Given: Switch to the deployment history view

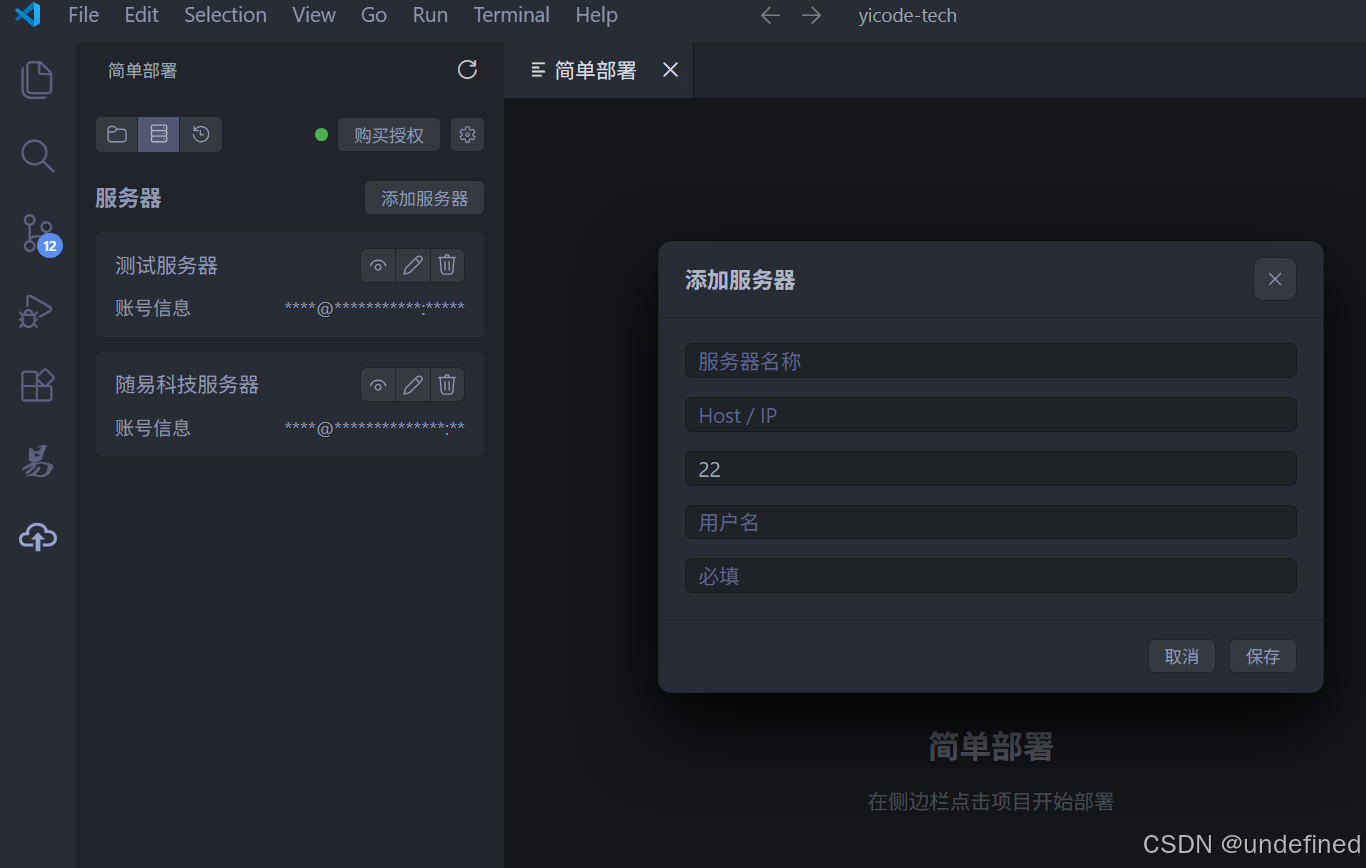Looking at the screenshot, I should (x=201, y=134).
